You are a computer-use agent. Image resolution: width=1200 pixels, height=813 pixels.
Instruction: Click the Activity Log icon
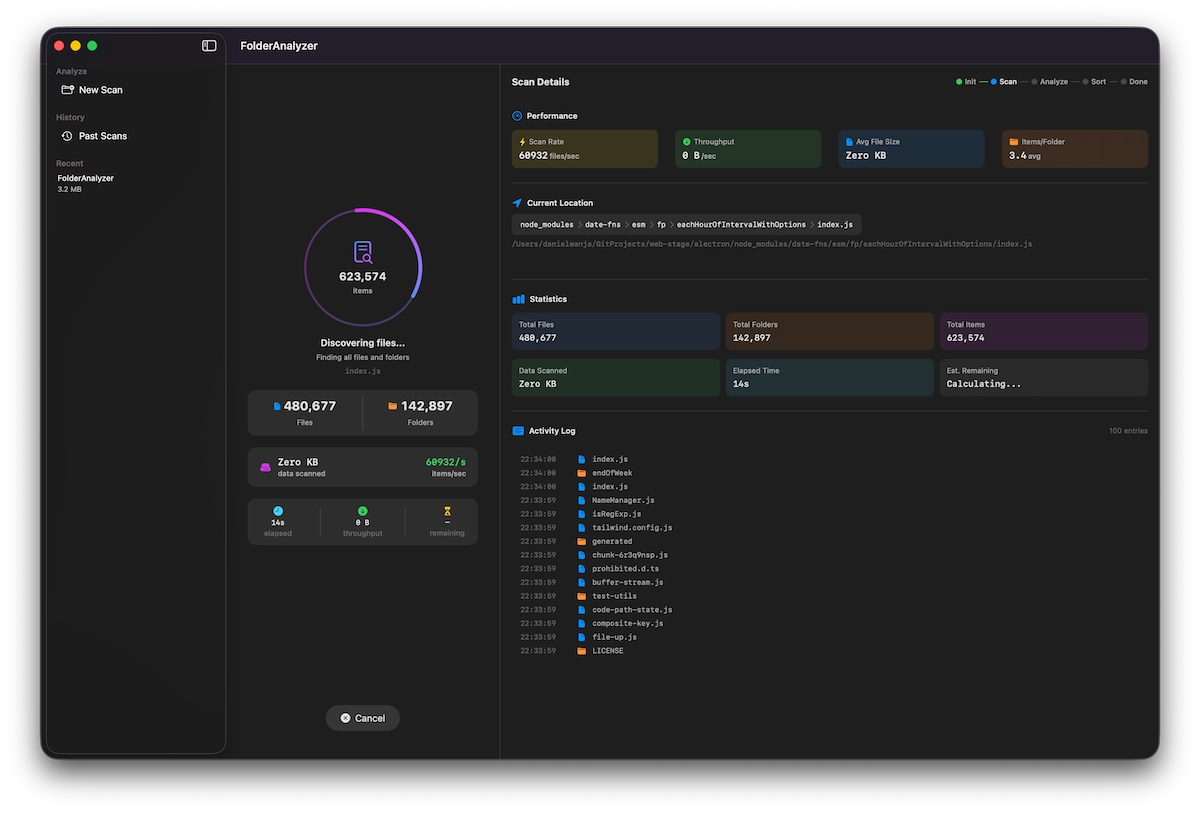(518, 431)
